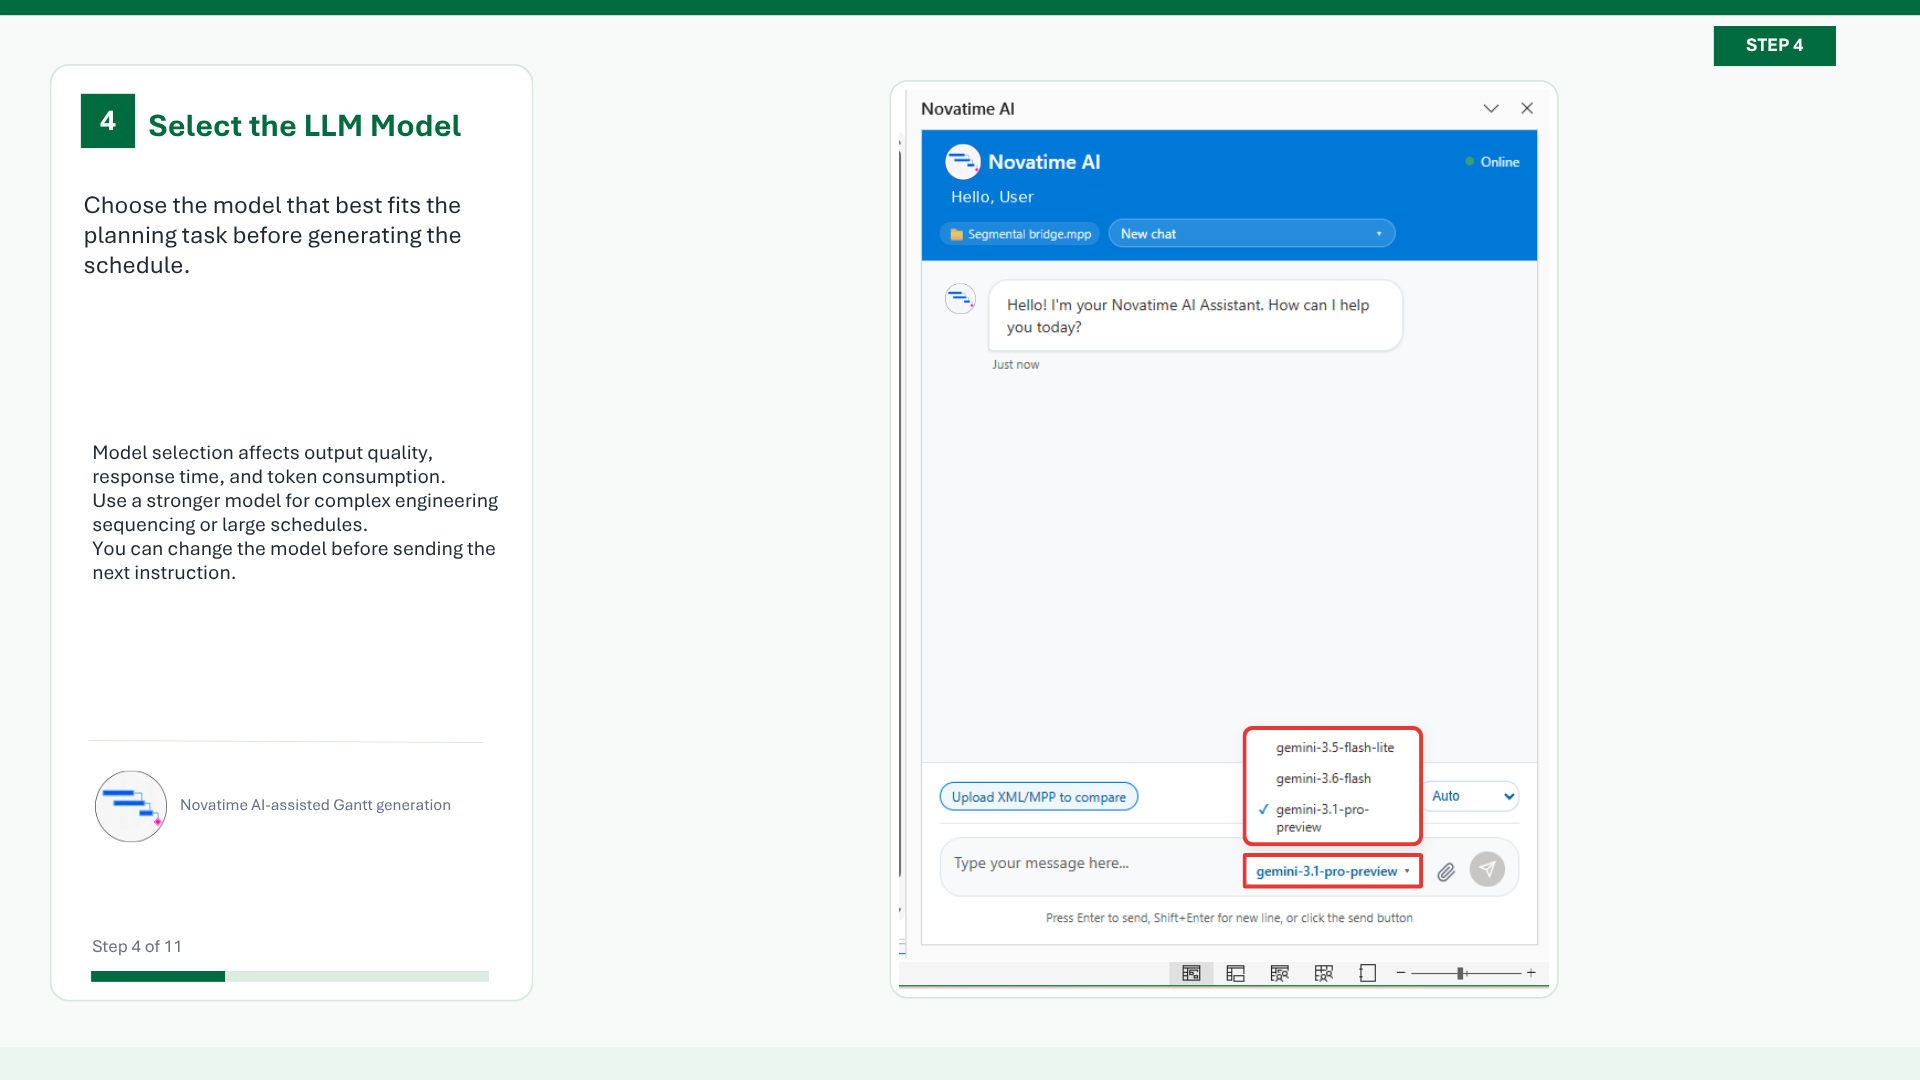Click the STEP 4 badge in the corner

tap(1774, 46)
